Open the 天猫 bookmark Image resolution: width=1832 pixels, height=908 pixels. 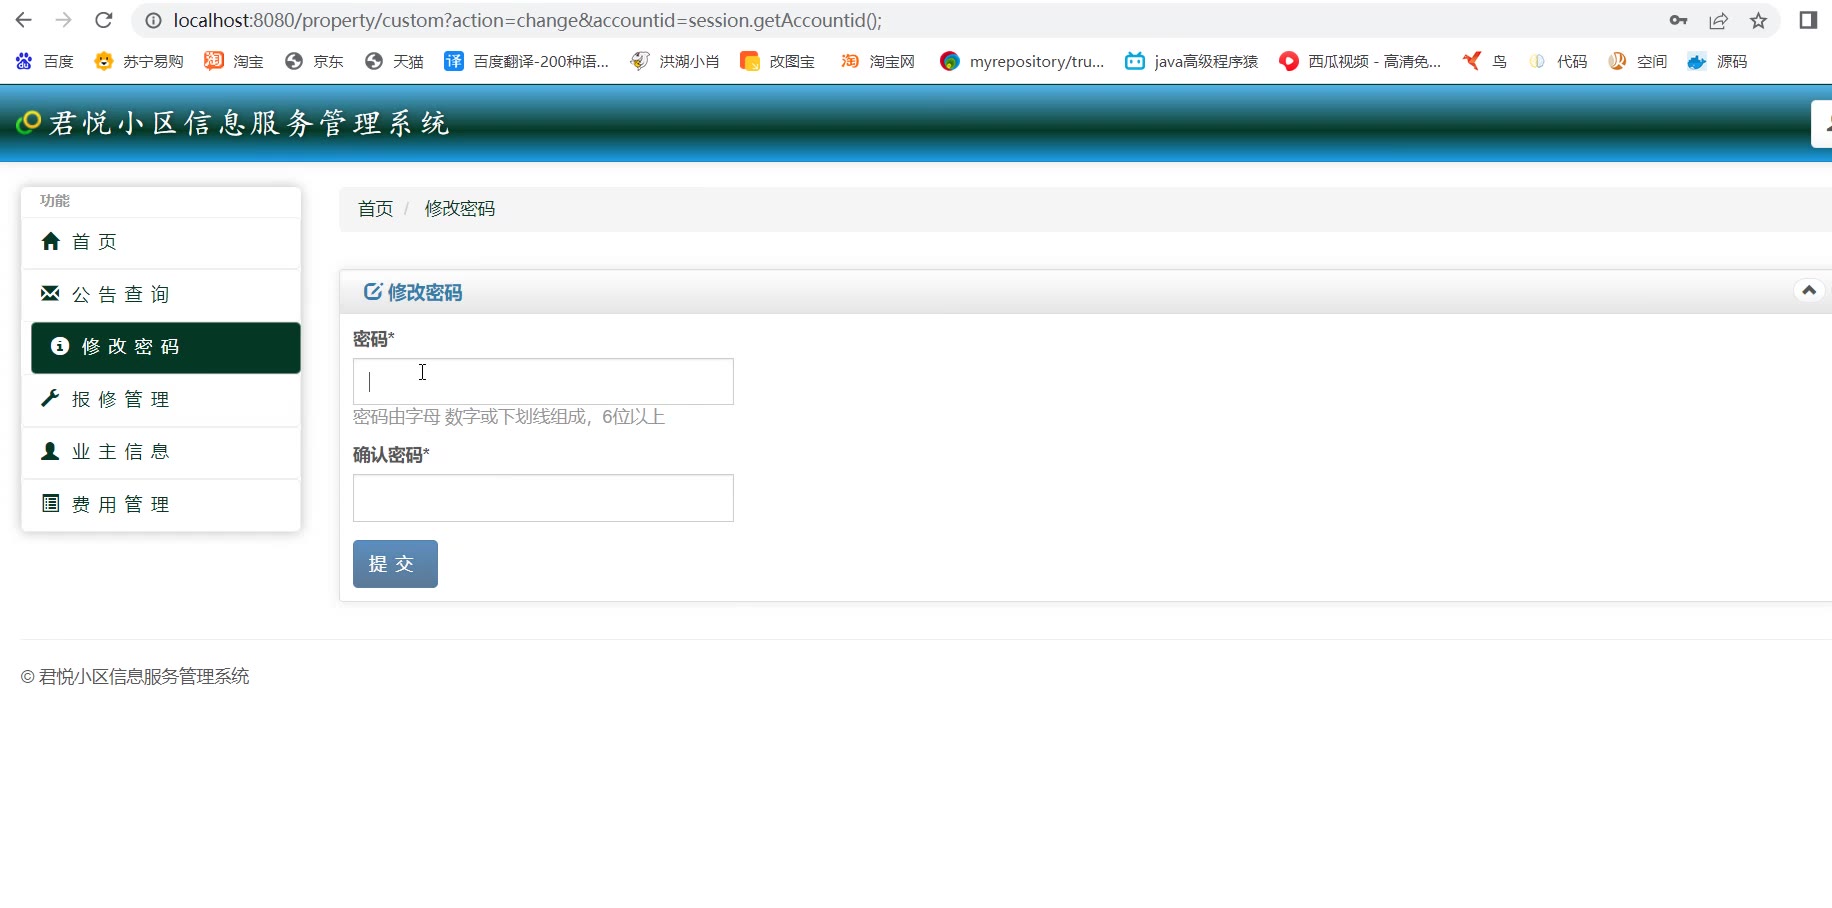394,61
